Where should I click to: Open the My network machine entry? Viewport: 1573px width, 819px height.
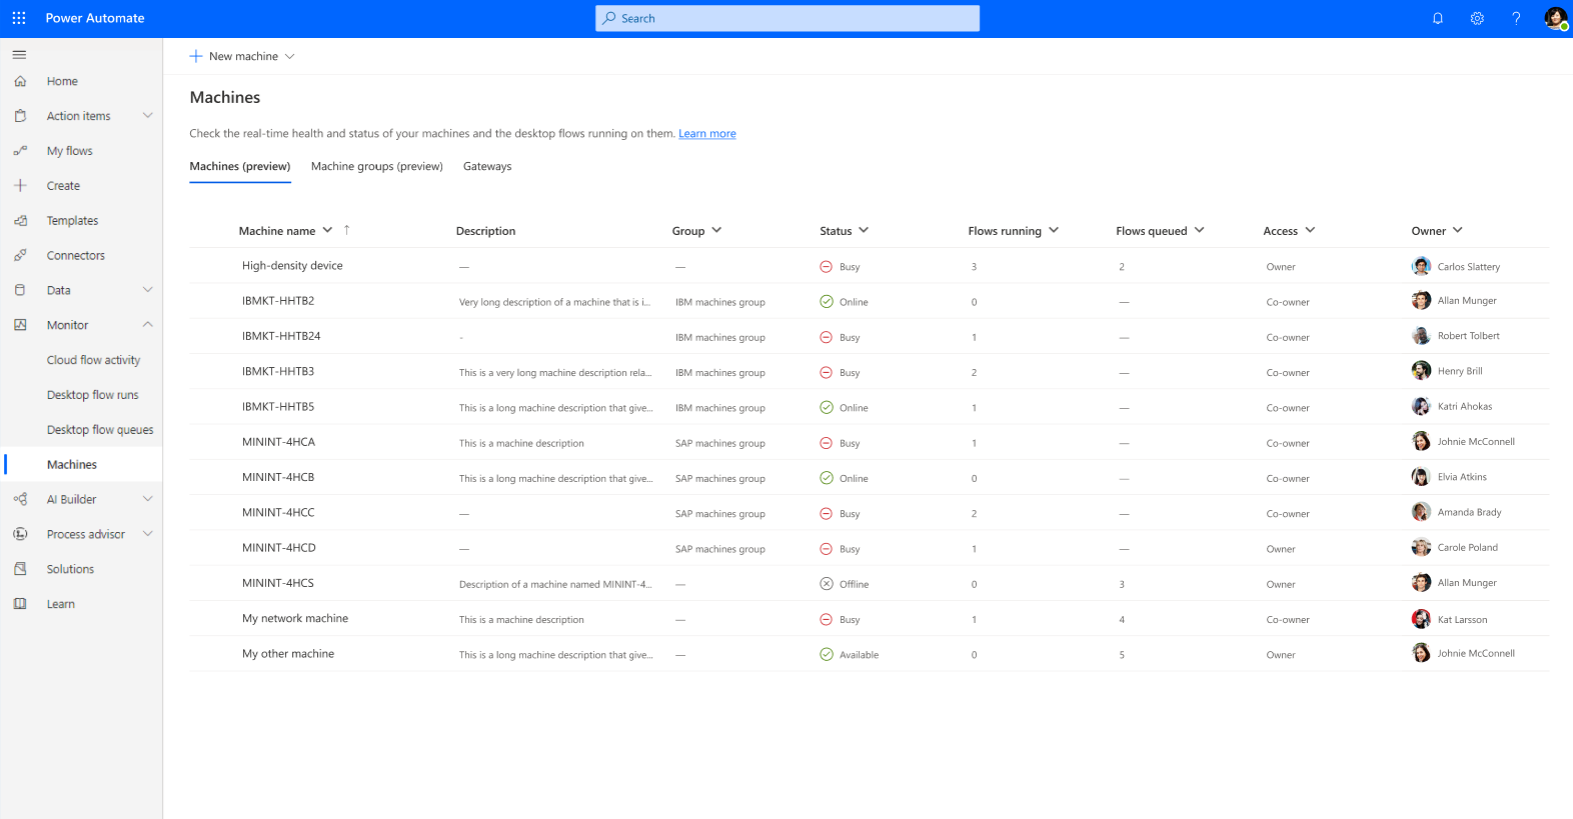click(x=295, y=619)
